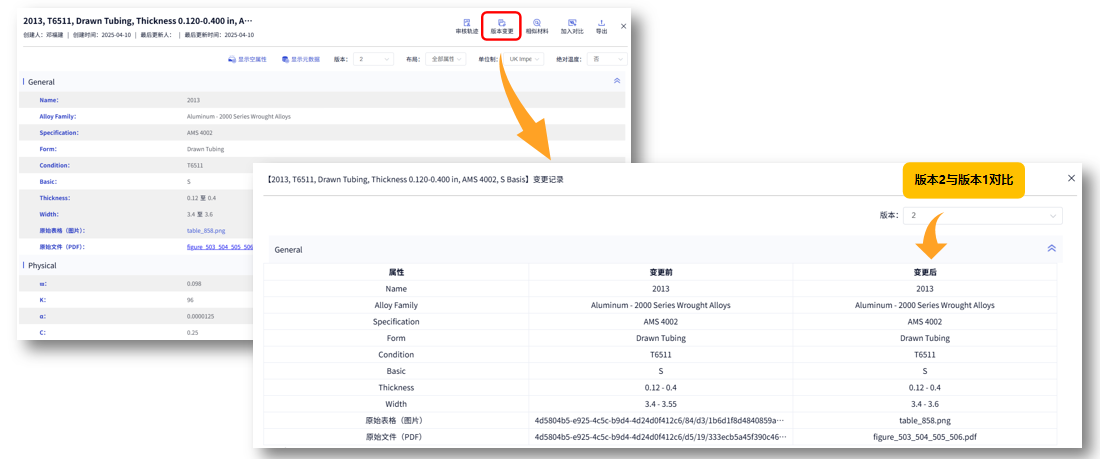Image resolution: width=1100 pixels, height=459 pixels.
Task: Select the Specification label in the detail window
Action: point(59,133)
